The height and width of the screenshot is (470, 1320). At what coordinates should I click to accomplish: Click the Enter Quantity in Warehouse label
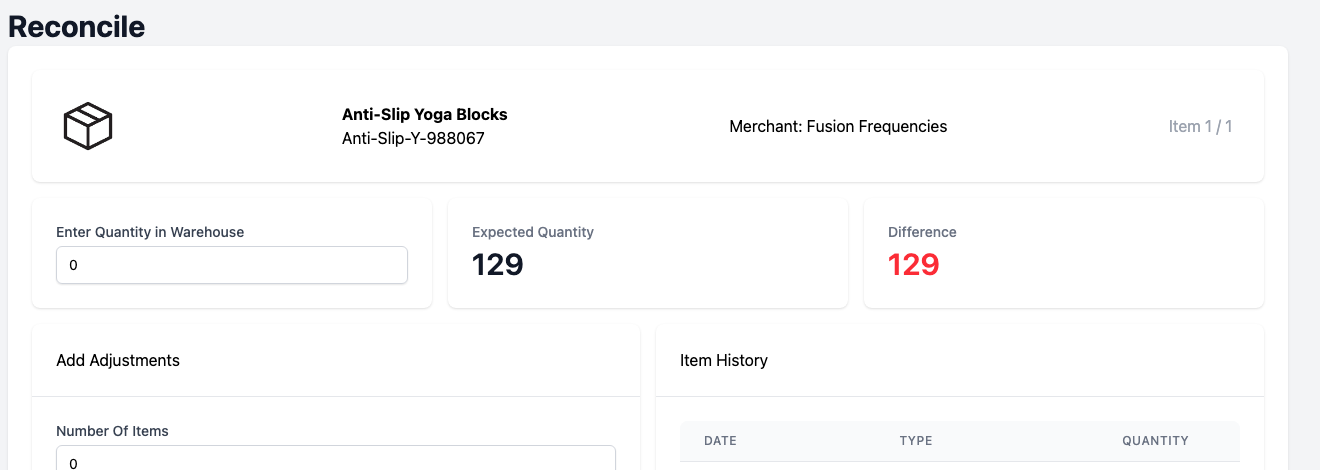coord(150,232)
